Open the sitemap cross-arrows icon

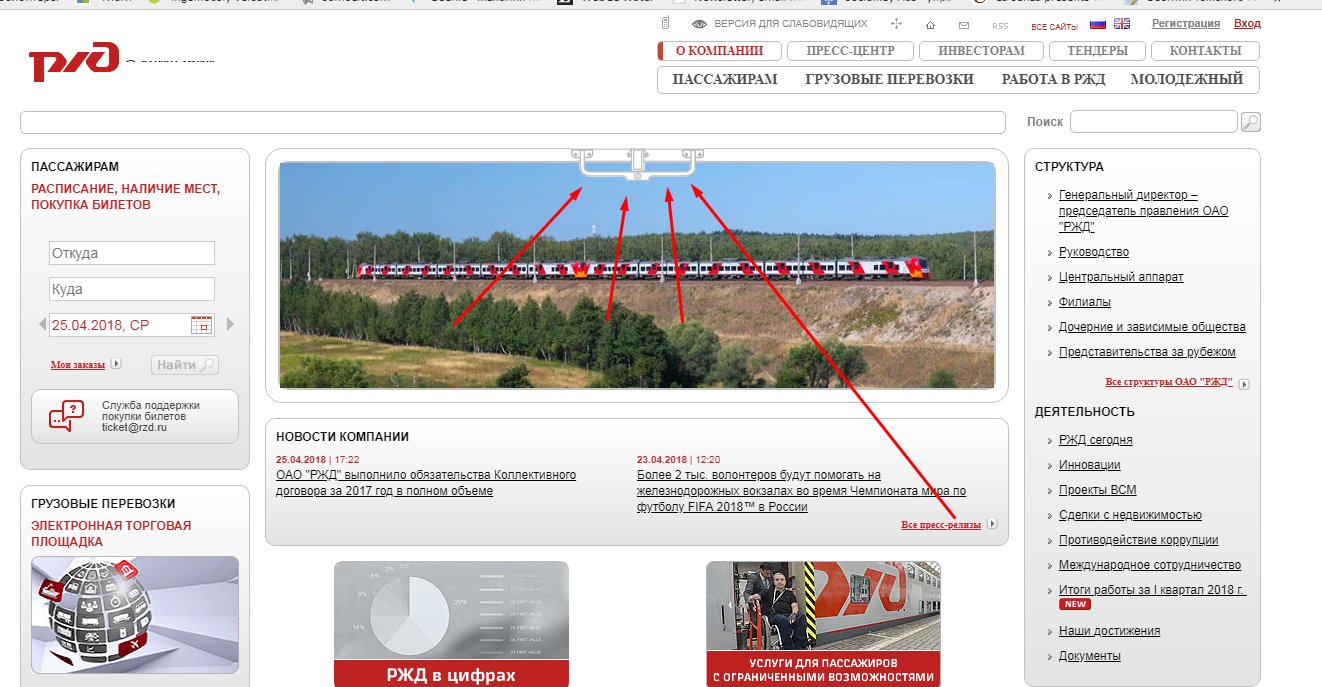[x=896, y=24]
